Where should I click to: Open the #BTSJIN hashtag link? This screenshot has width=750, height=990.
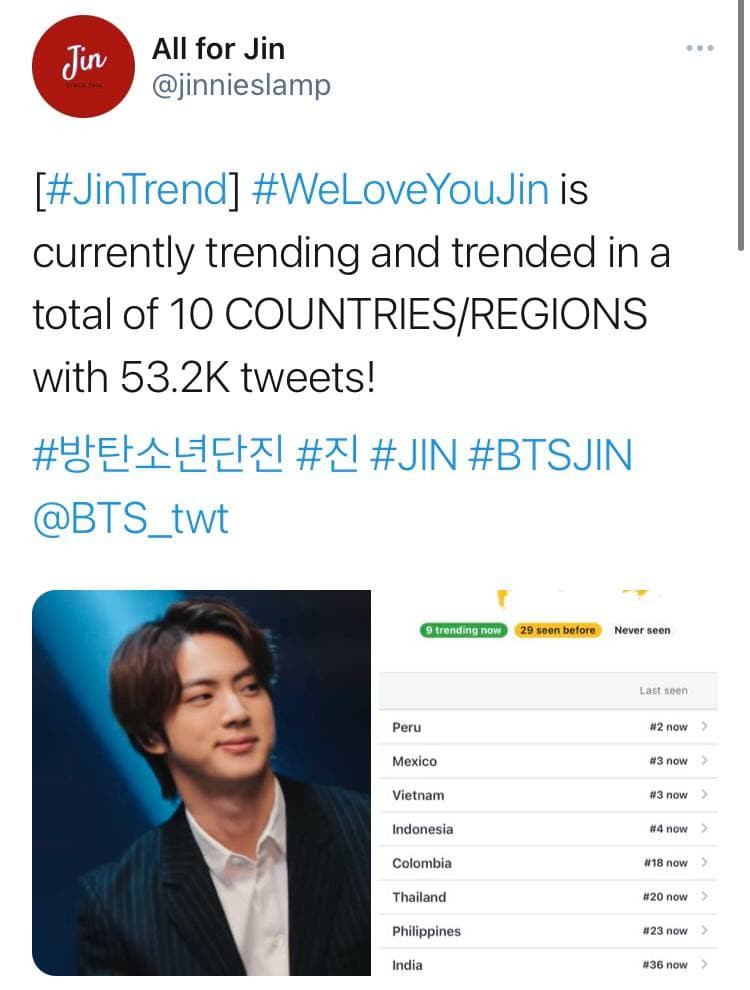551,456
